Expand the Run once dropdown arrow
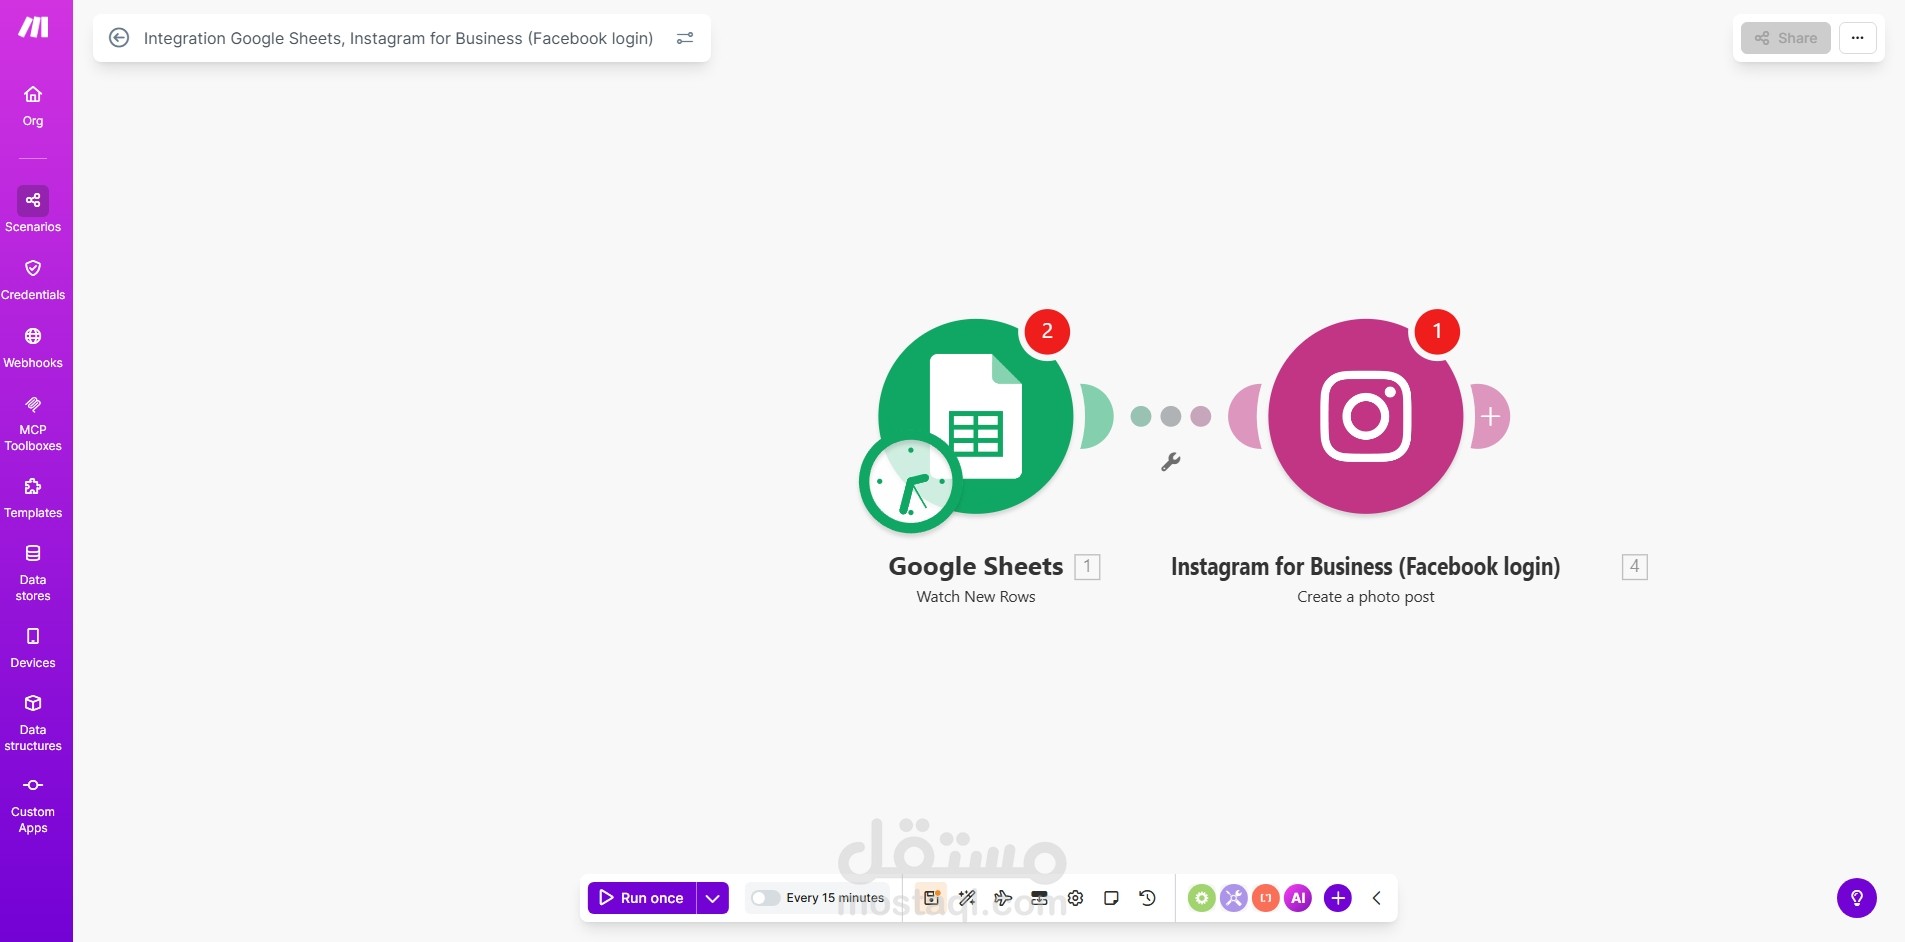1905x942 pixels. pos(713,898)
